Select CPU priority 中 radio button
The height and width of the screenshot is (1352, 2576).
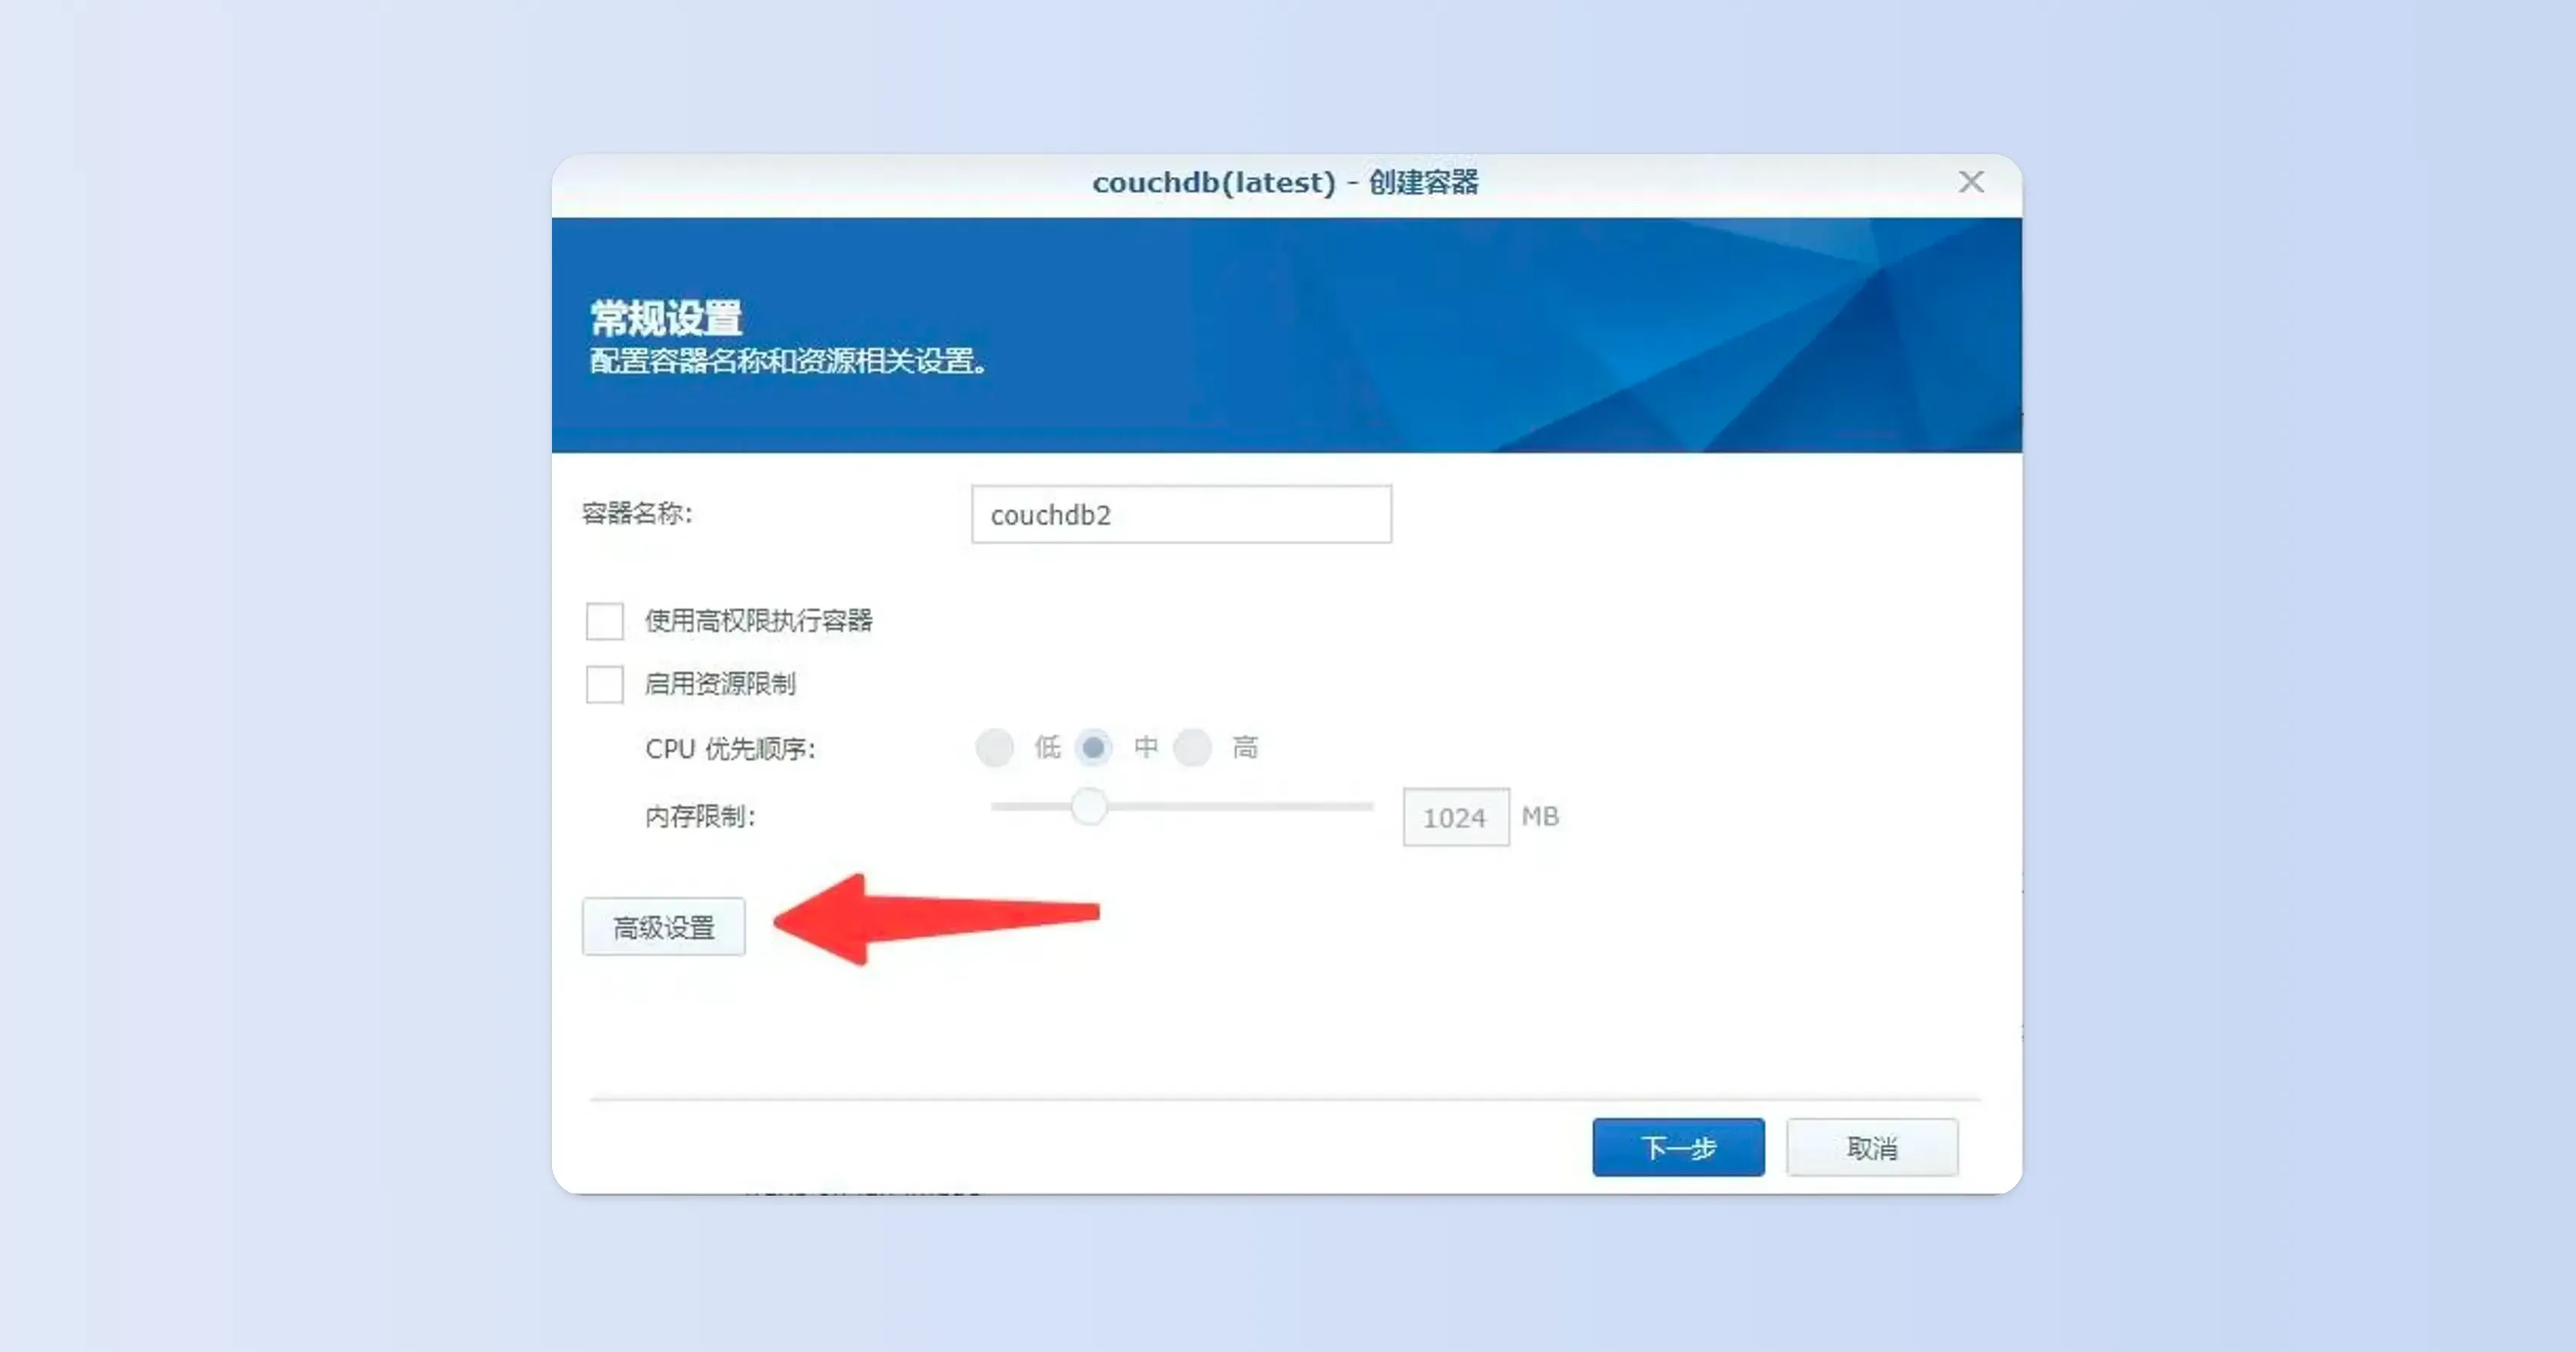click(x=1093, y=747)
